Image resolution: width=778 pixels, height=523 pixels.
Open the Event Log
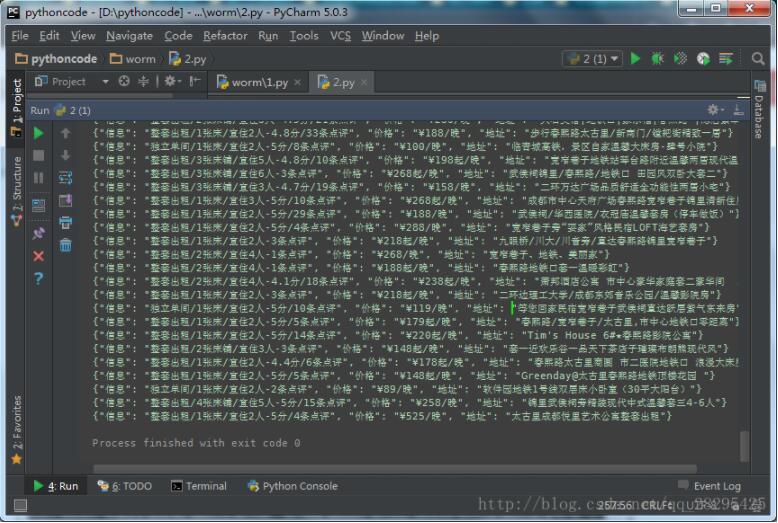[710, 486]
